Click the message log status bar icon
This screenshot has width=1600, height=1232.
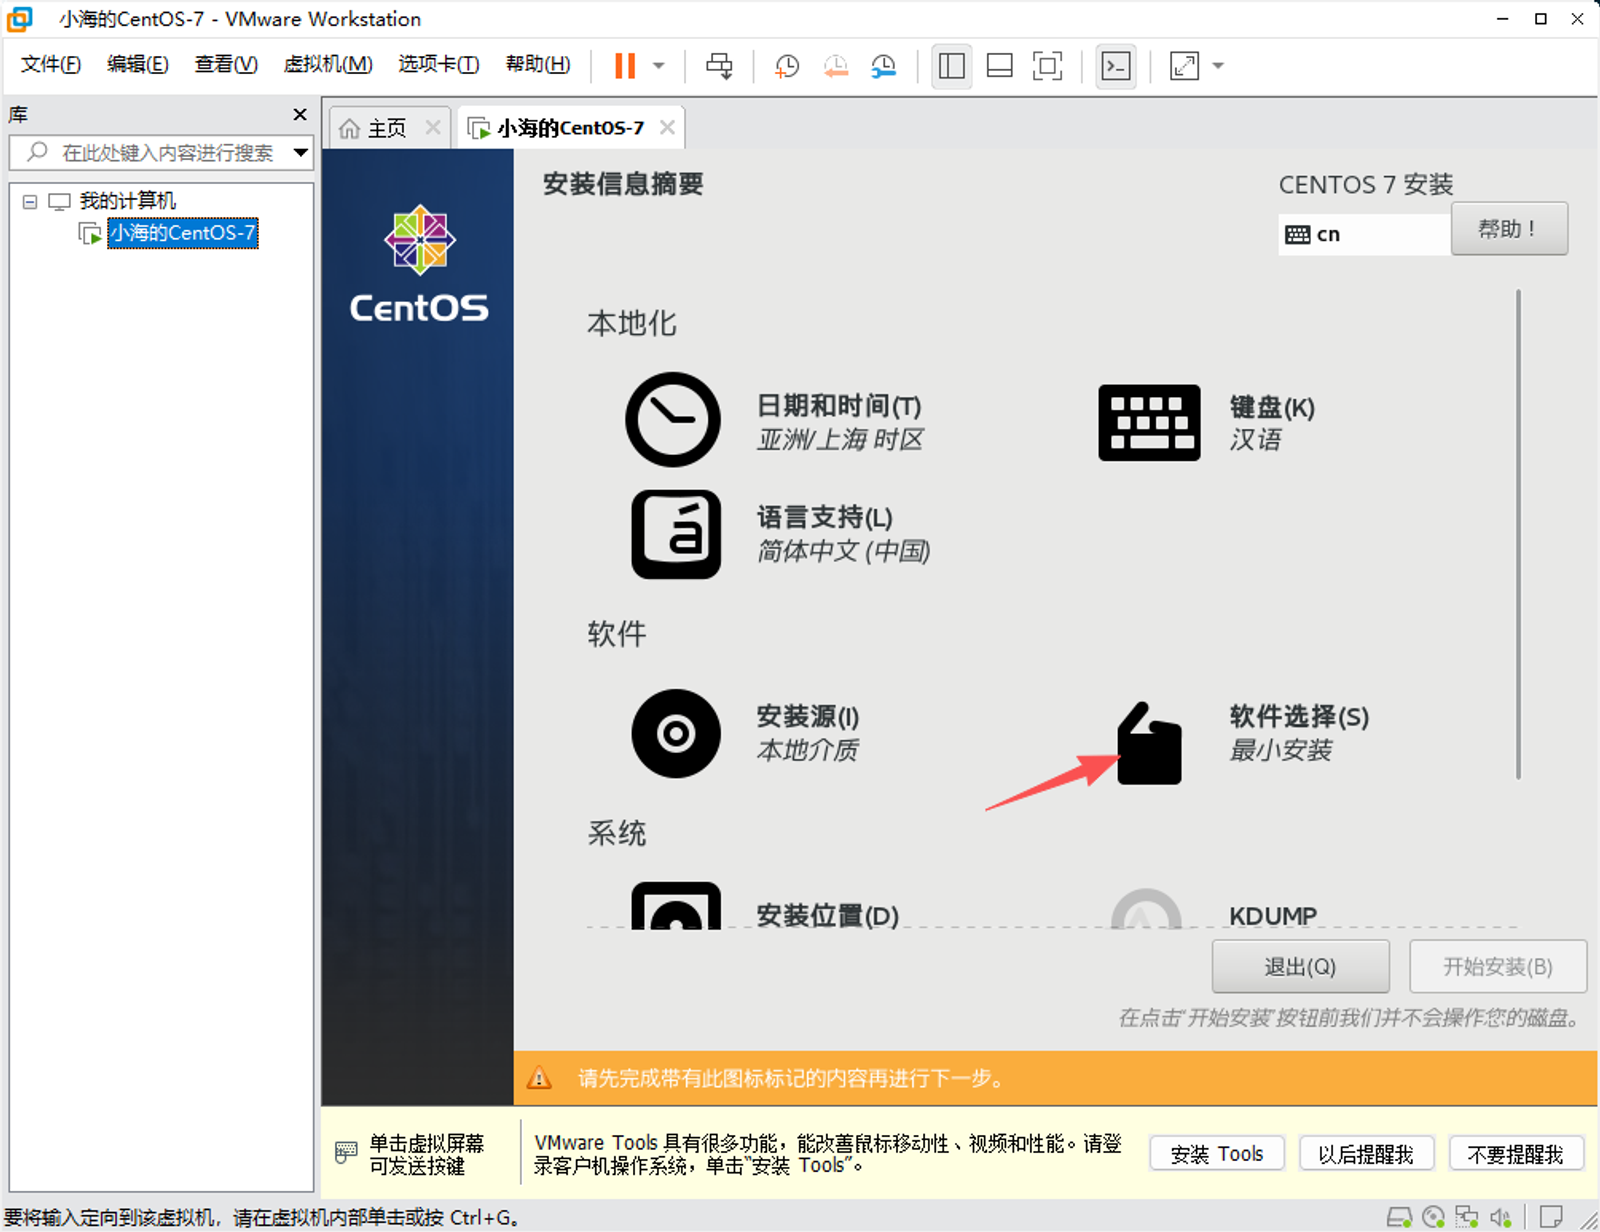pyautogui.click(x=1552, y=1217)
